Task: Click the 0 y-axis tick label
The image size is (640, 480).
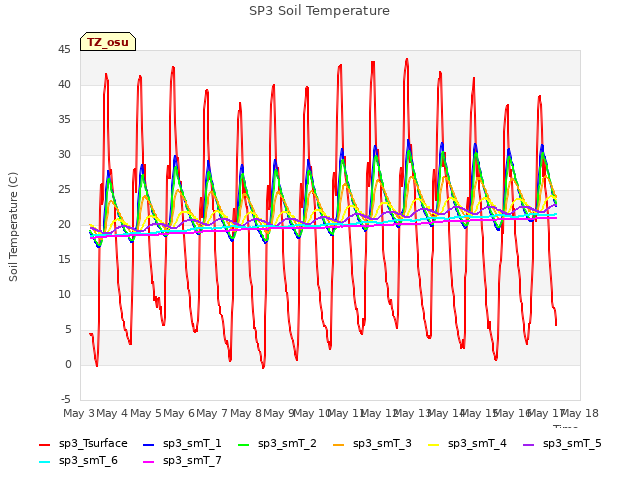Action: click(68, 365)
